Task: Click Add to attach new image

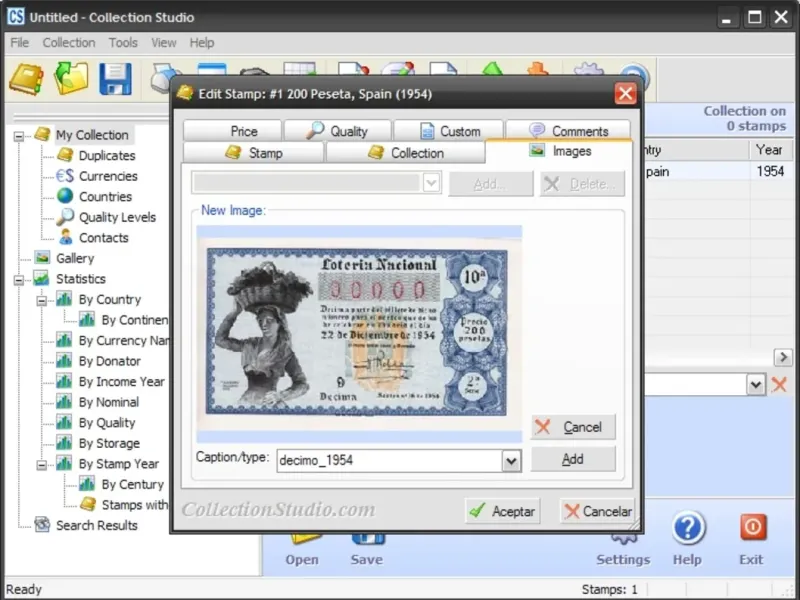Action: point(573,459)
